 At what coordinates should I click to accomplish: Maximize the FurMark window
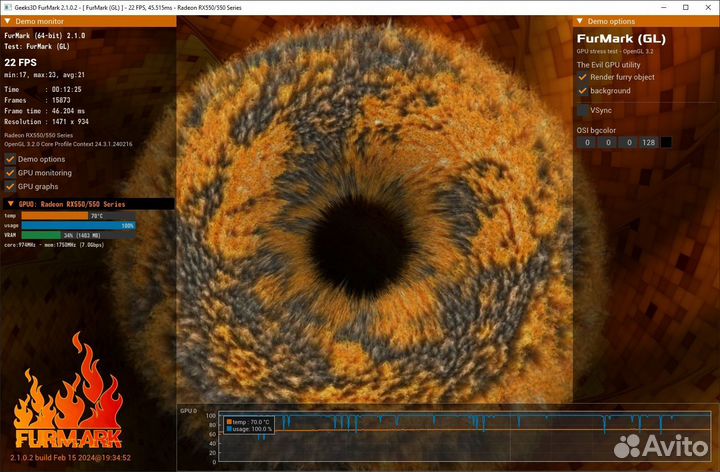[x=686, y=7]
